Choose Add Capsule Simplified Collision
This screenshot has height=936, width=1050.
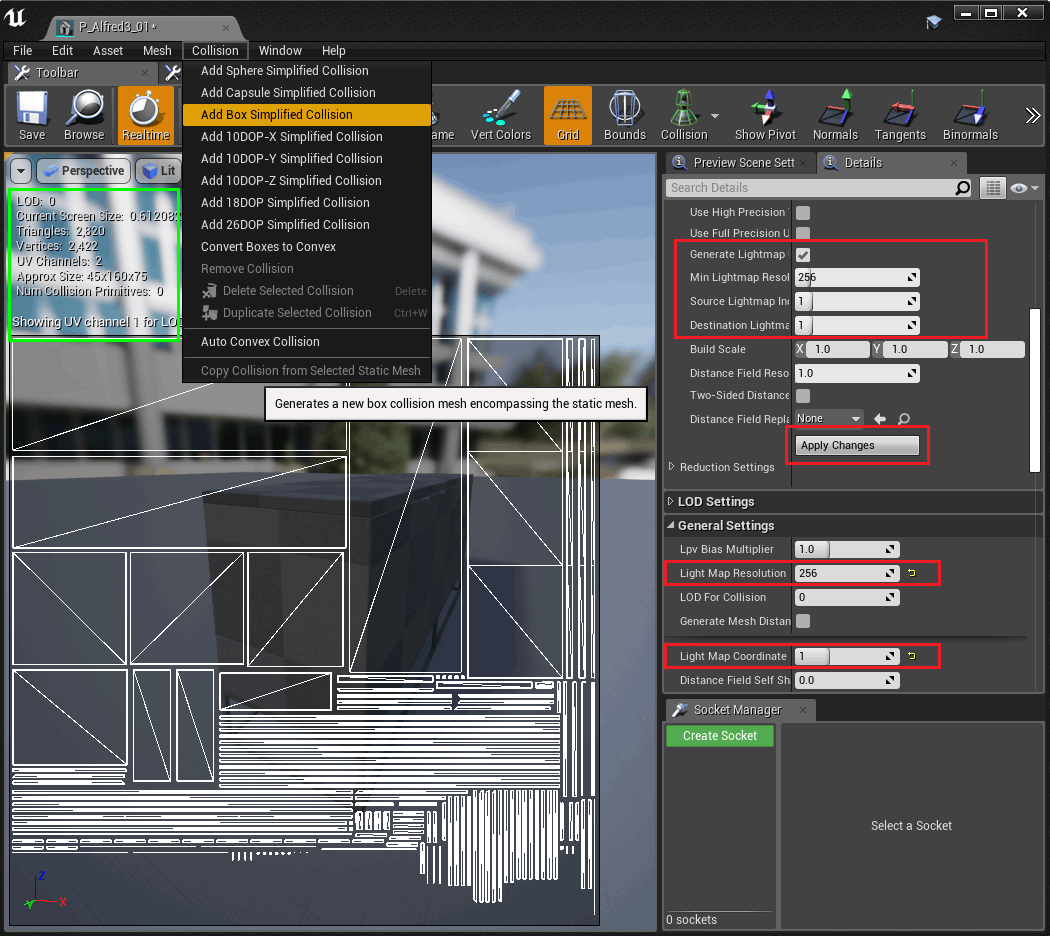coord(307,92)
